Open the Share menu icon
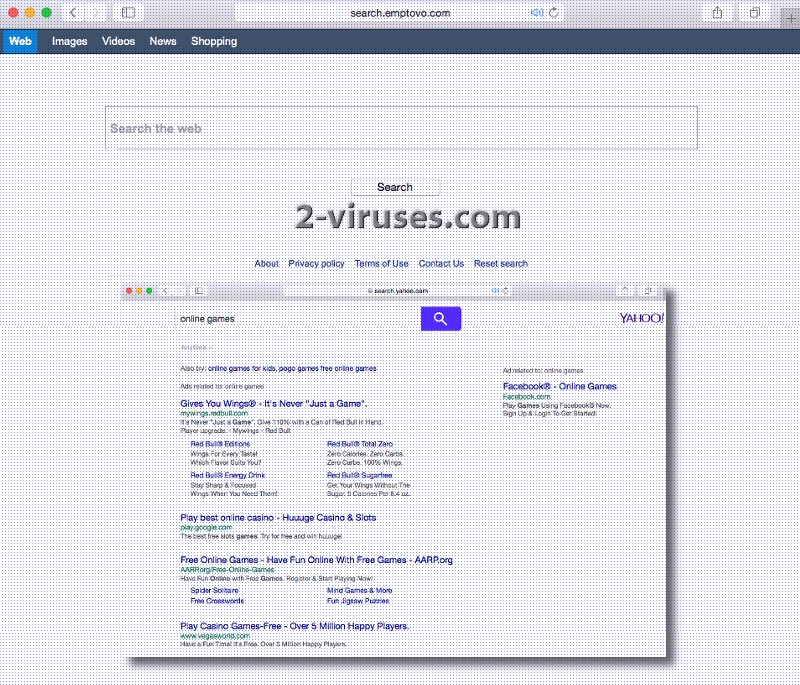 click(717, 13)
